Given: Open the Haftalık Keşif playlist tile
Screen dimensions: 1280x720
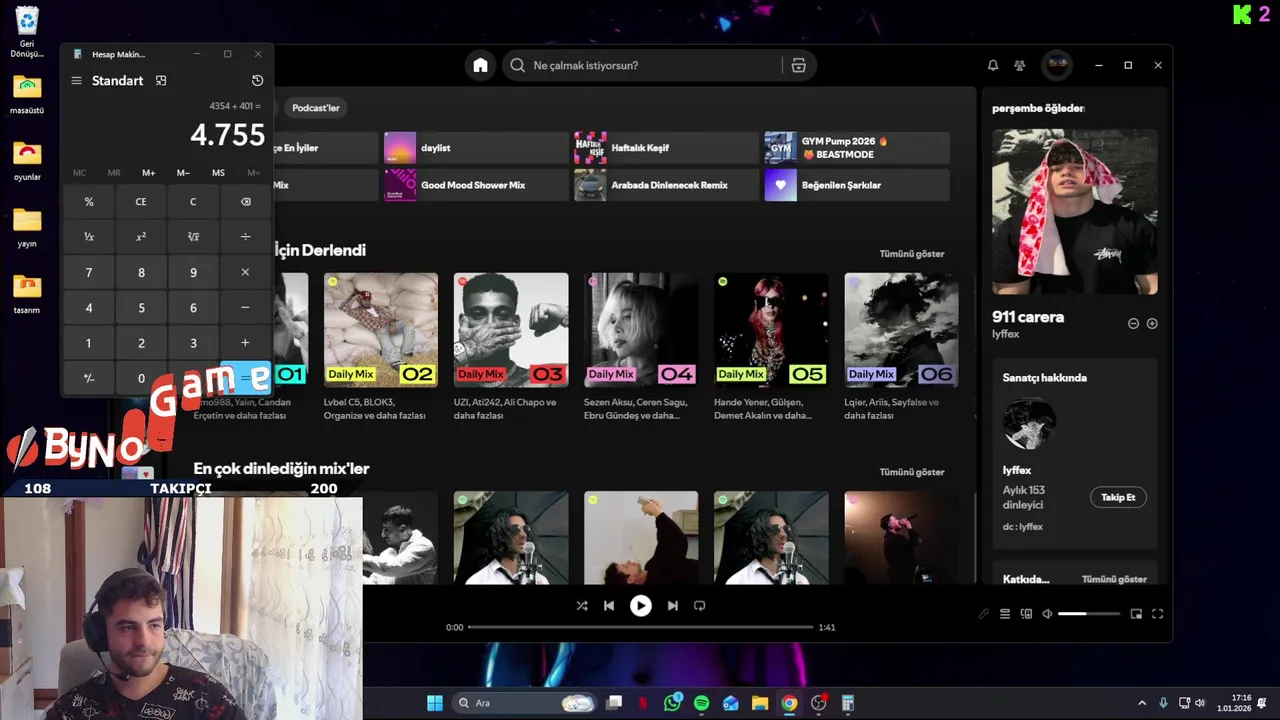Looking at the screenshot, I should [x=666, y=148].
